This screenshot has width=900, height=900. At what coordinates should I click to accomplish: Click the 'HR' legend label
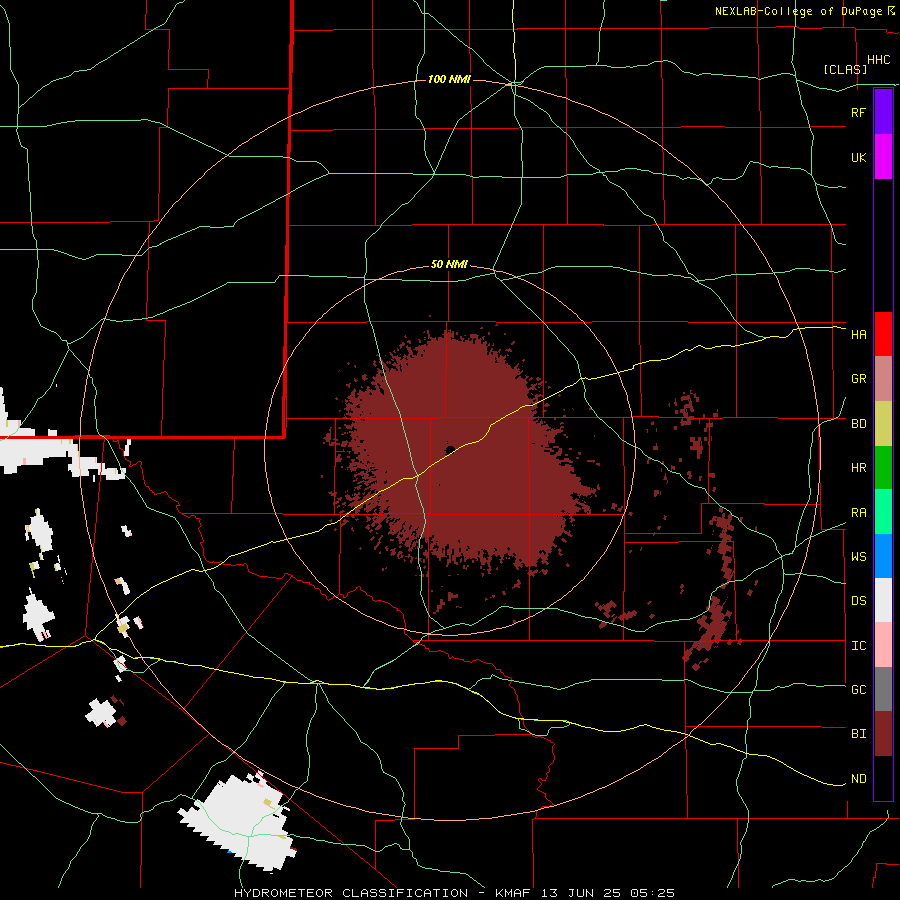coord(858,468)
